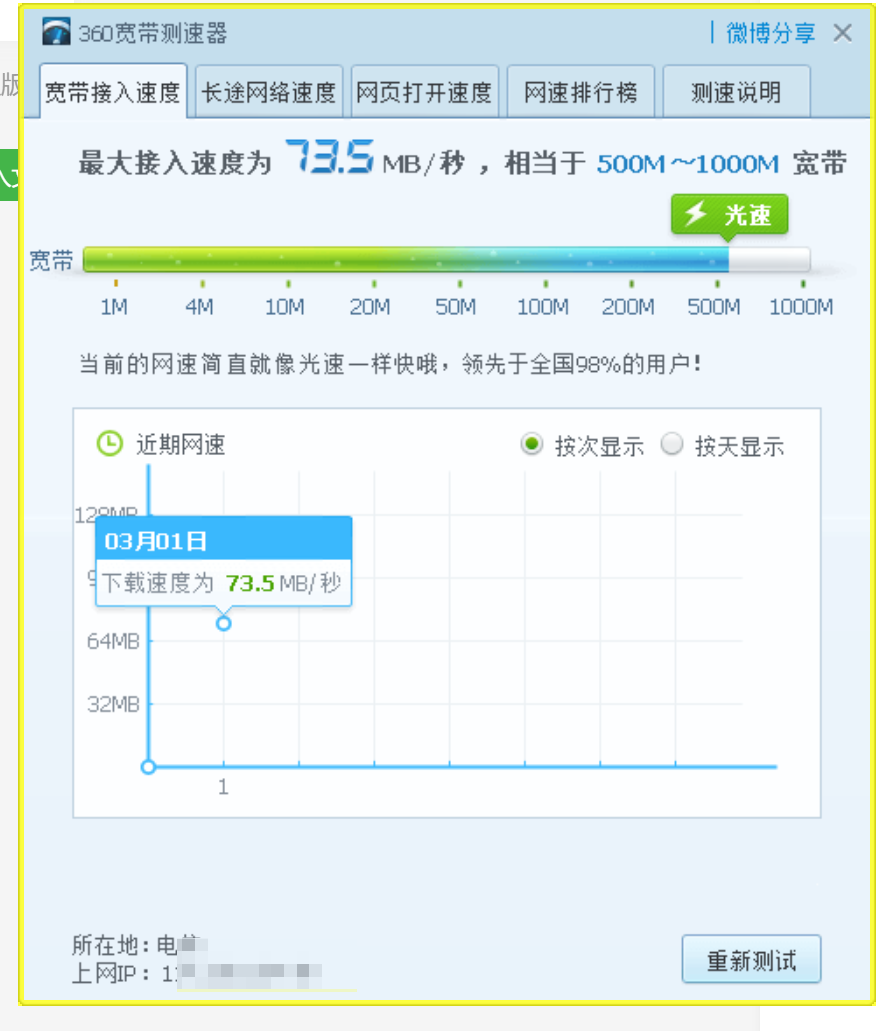Viewport: 895px width, 1031px height.
Task: Click the green clock icon beside 近期网速
Action: (110, 444)
